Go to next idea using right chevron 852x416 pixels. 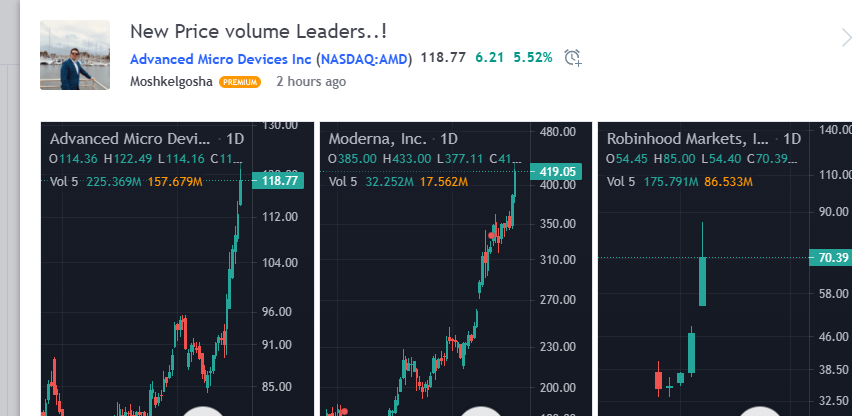846,38
